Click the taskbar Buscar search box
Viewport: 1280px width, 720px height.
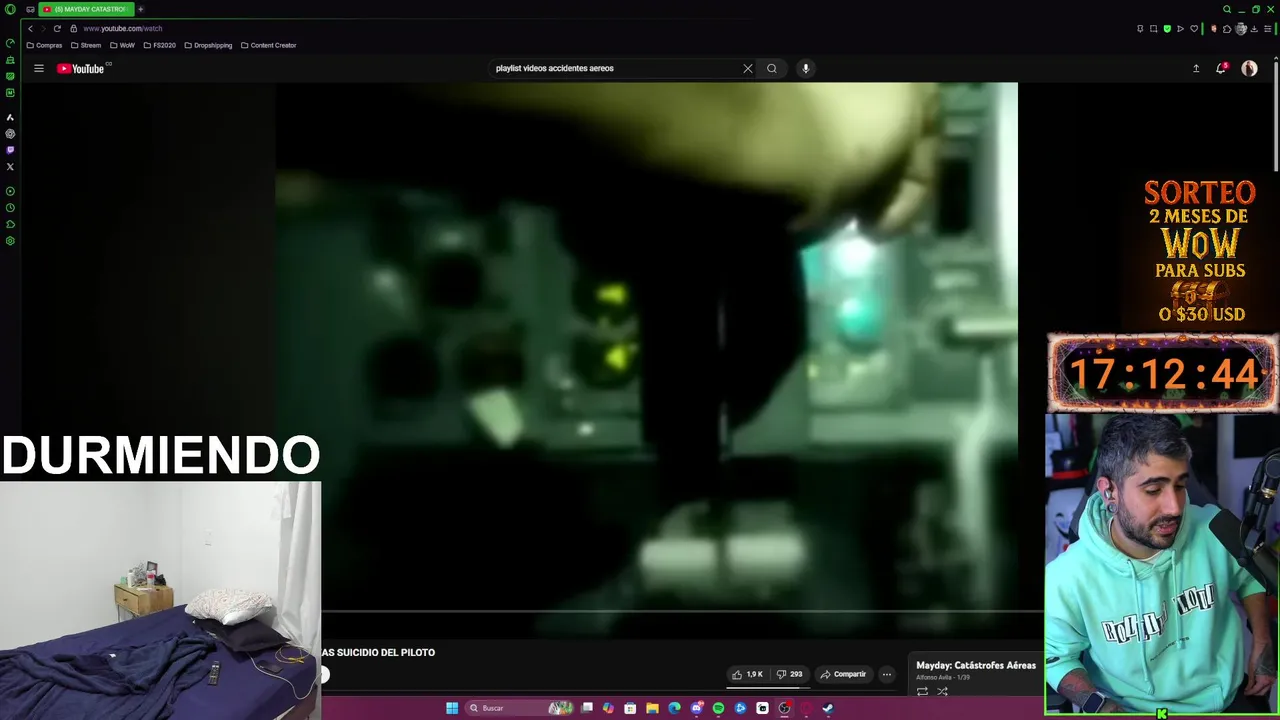click(519, 708)
